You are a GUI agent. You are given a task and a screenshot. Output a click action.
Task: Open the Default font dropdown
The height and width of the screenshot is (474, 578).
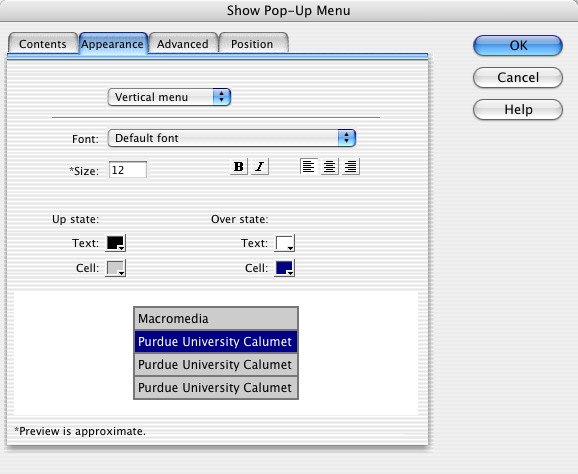pyautogui.click(x=231, y=138)
